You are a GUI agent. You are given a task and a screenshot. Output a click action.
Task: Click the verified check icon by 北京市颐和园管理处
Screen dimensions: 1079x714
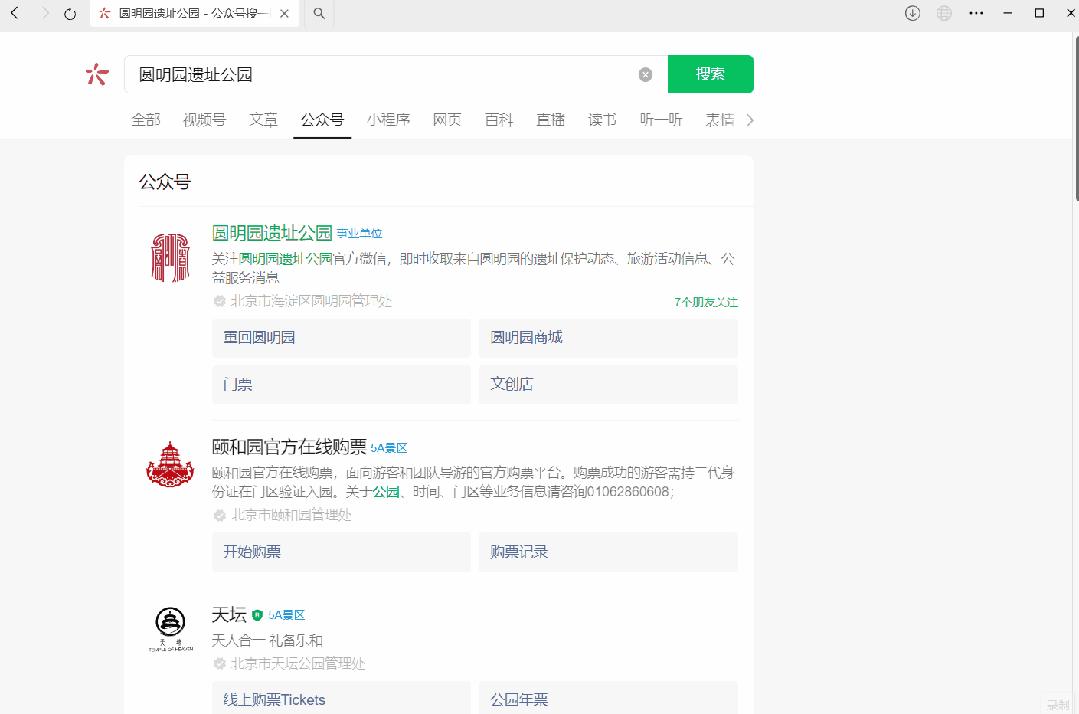click(220, 515)
